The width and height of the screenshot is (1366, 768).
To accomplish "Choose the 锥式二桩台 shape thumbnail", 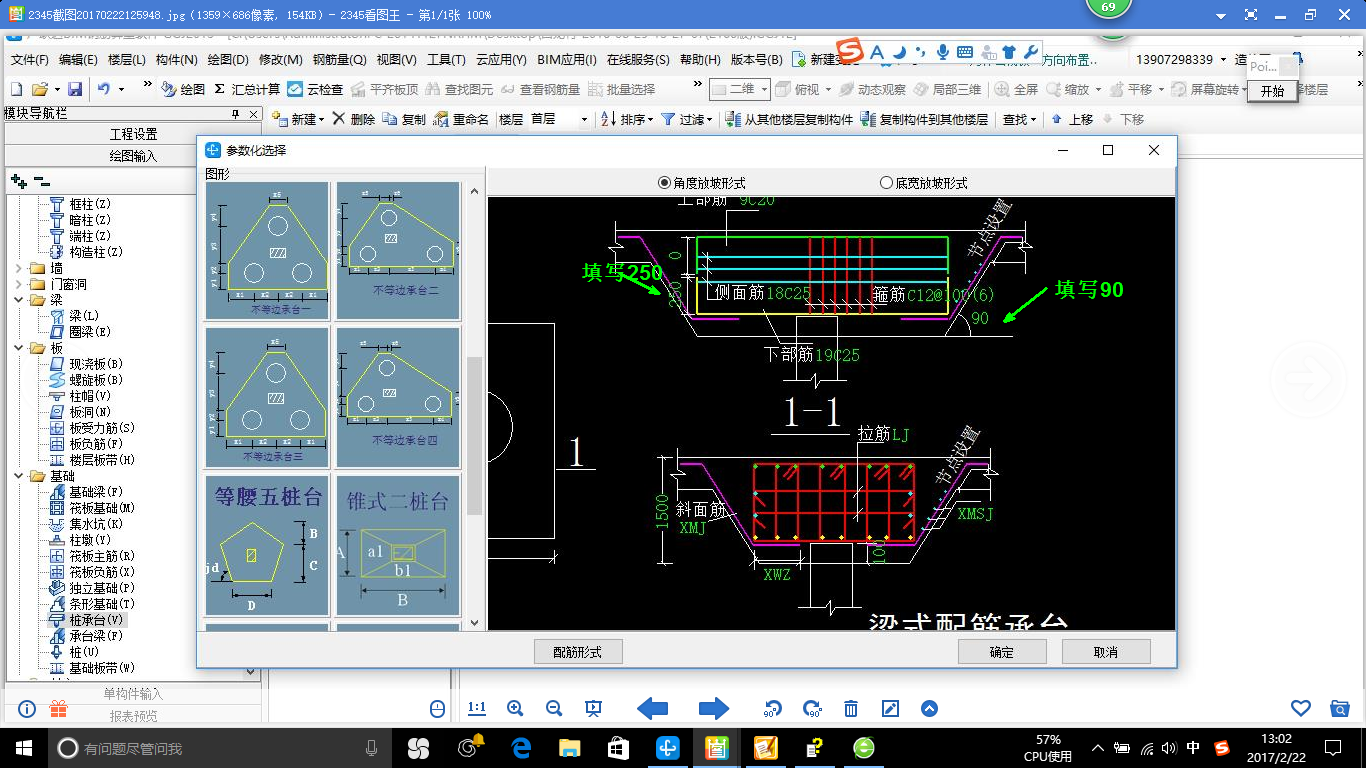I will point(398,545).
